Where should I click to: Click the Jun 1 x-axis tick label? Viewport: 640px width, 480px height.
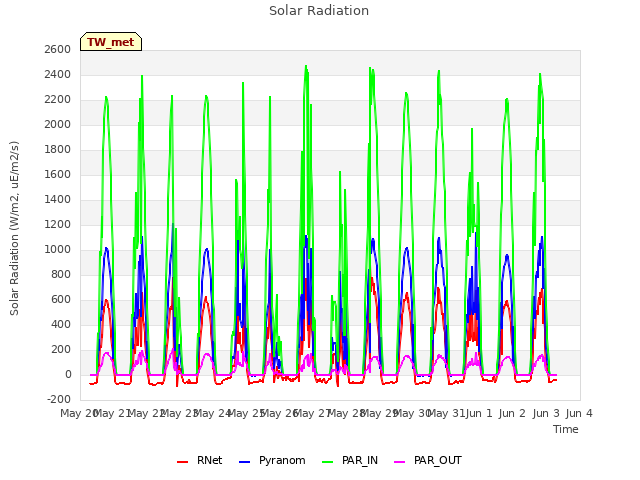479,413
